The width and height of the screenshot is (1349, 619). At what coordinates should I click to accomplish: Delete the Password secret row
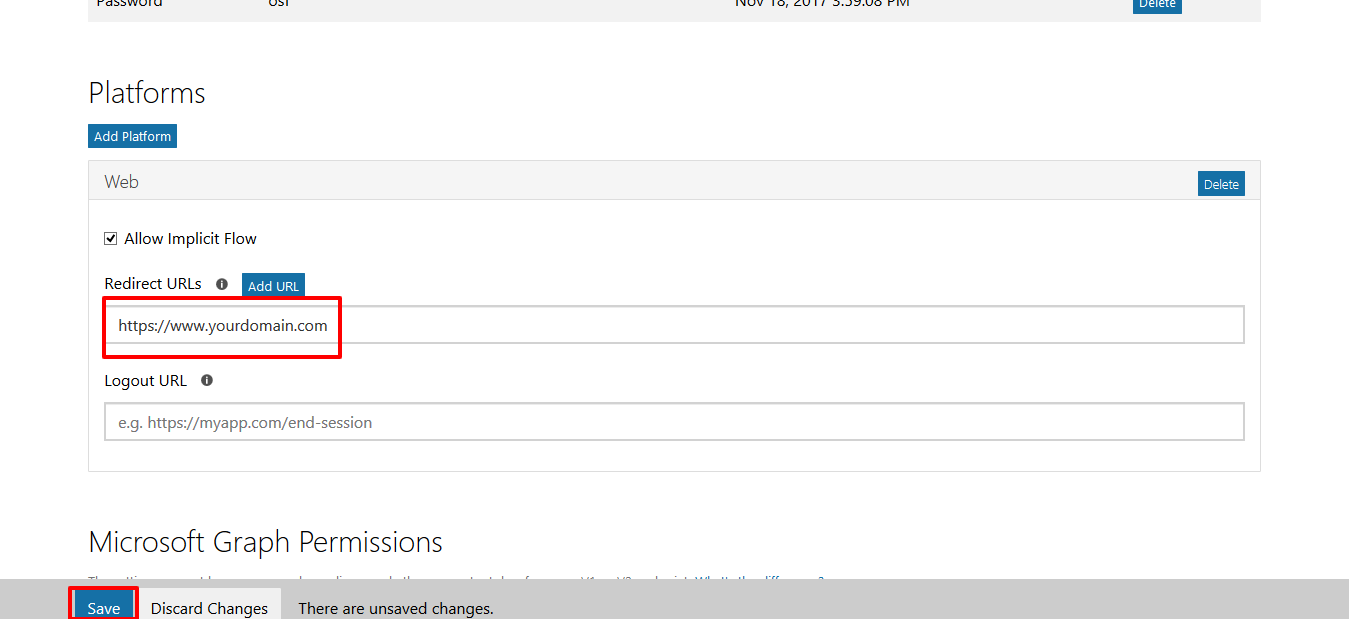point(1157,4)
